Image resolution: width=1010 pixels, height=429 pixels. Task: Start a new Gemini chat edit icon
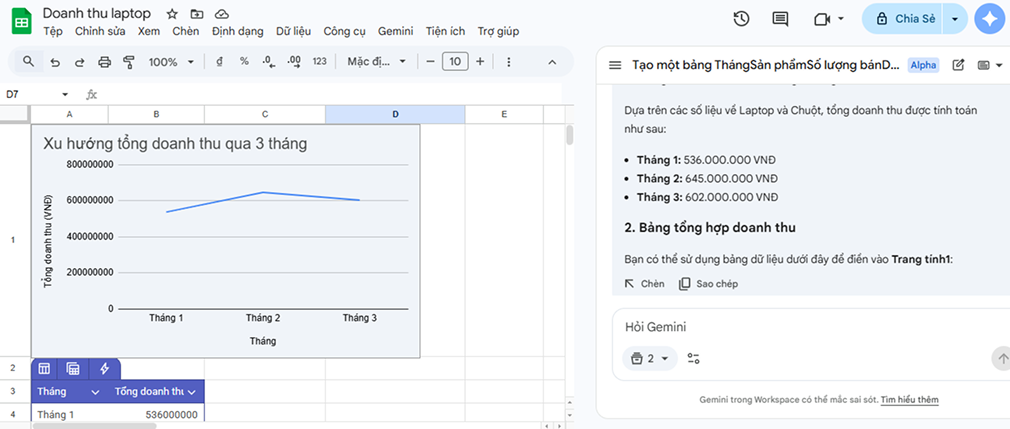[958, 65]
